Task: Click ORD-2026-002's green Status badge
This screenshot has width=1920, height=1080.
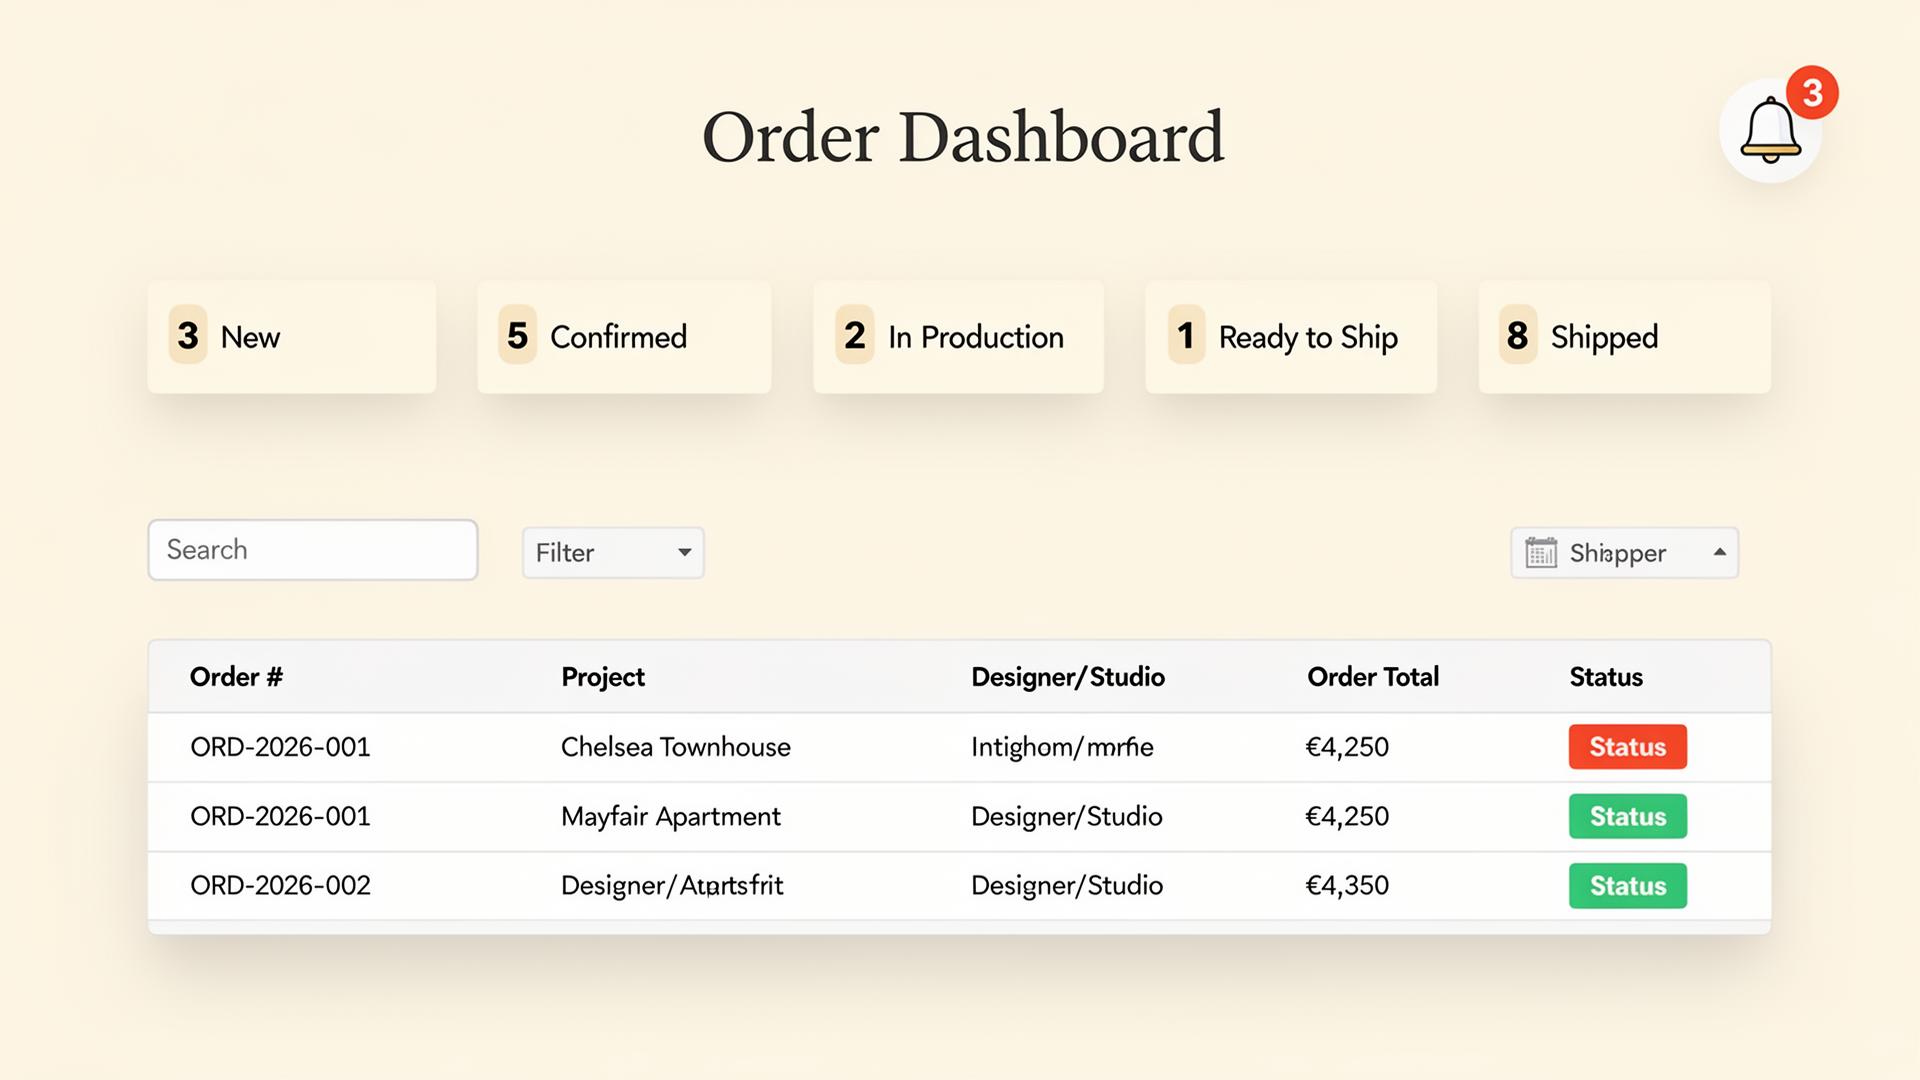Action: [1627, 886]
